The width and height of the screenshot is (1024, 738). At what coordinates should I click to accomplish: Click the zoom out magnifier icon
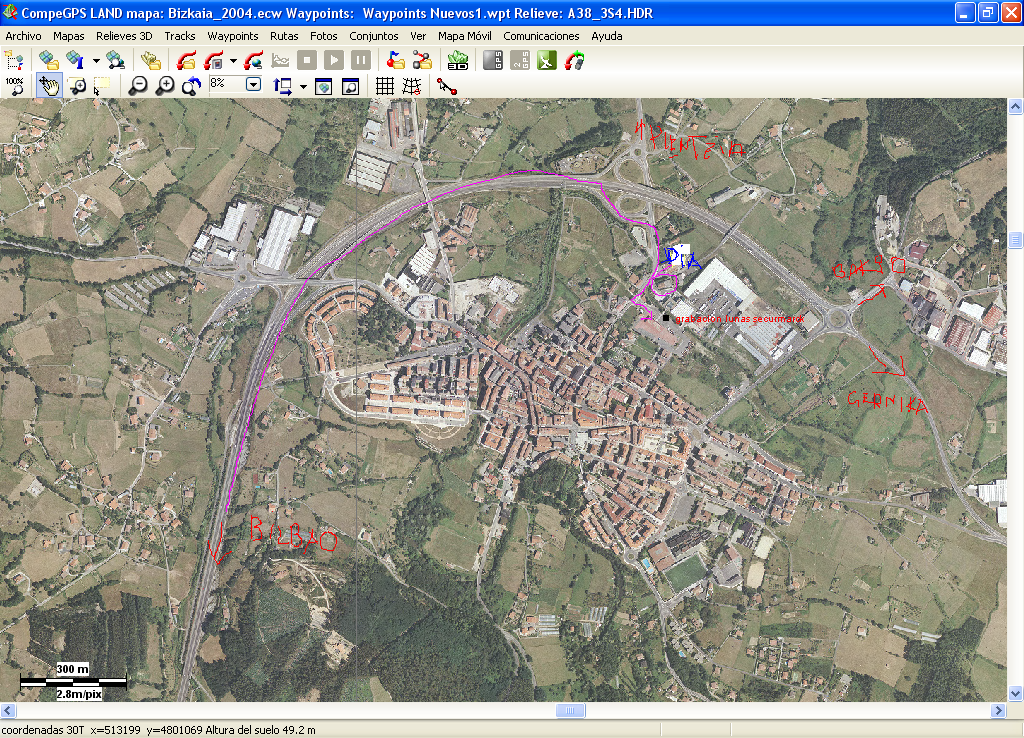[x=138, y=86]
